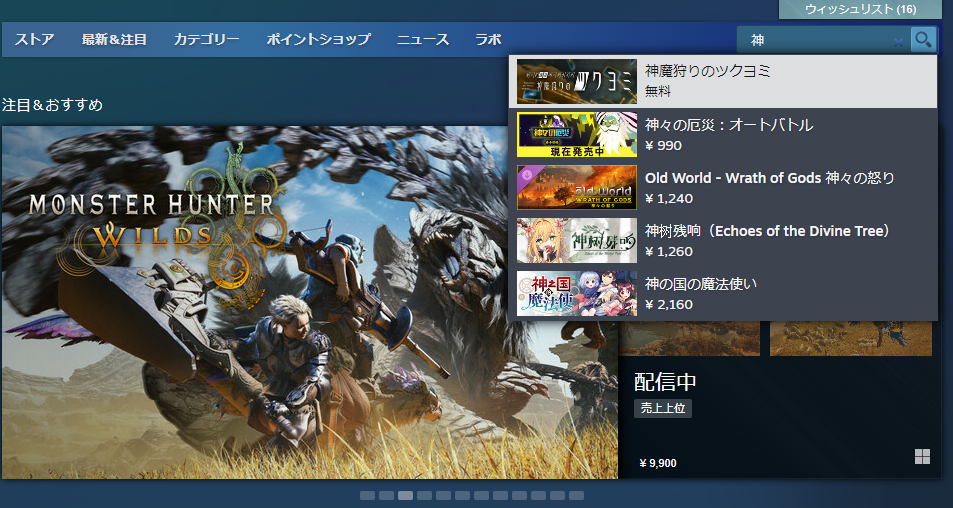Click the ¥ 990 price text
The image size is (953, 508).
click(663, 146)
